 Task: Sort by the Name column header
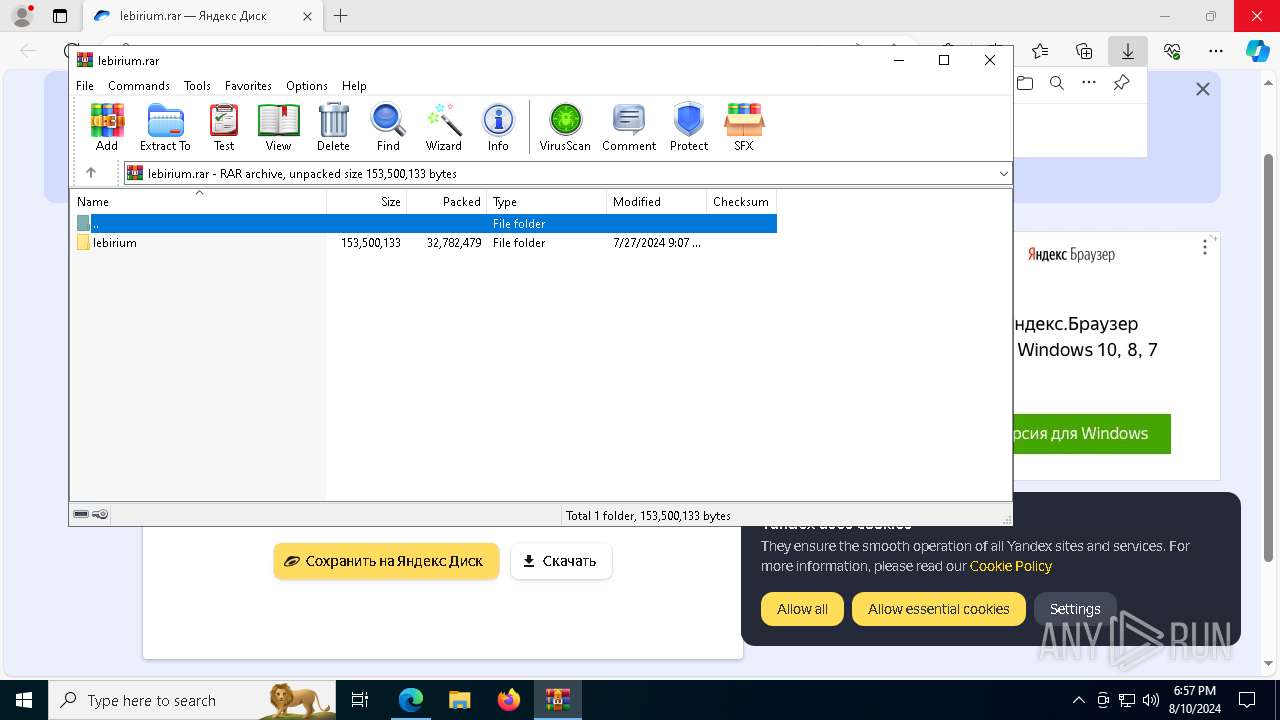click(198, 202)
